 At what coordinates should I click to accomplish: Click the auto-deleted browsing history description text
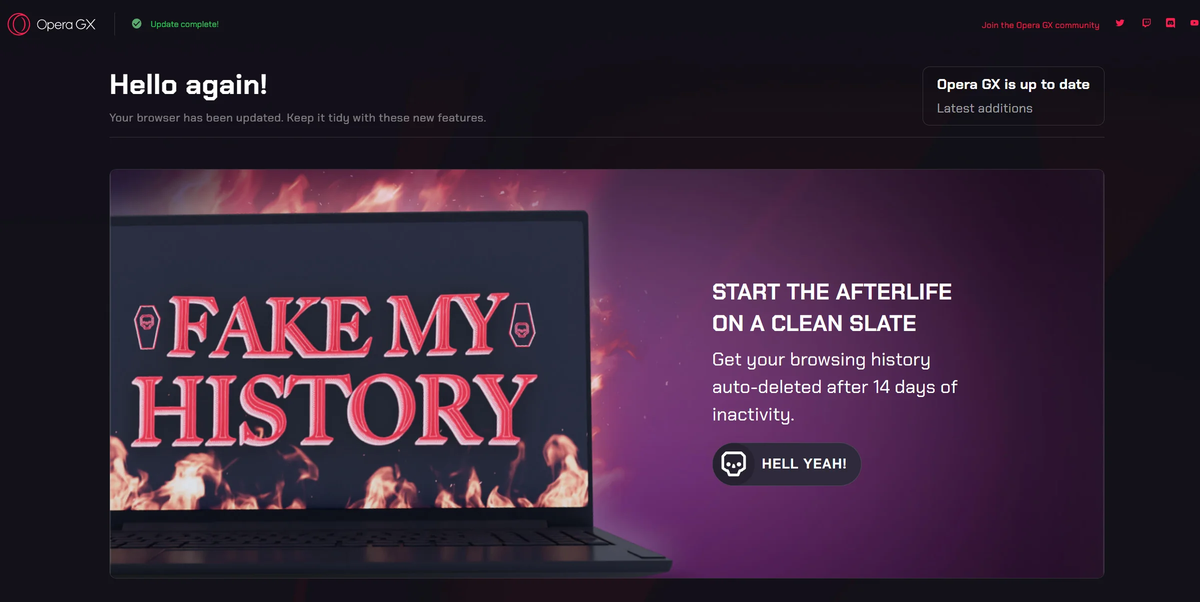835,386
